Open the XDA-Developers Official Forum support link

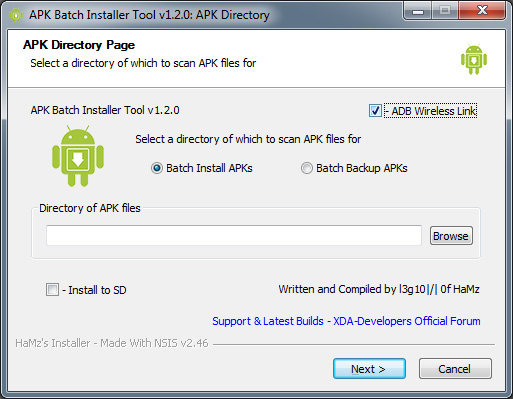346,321
